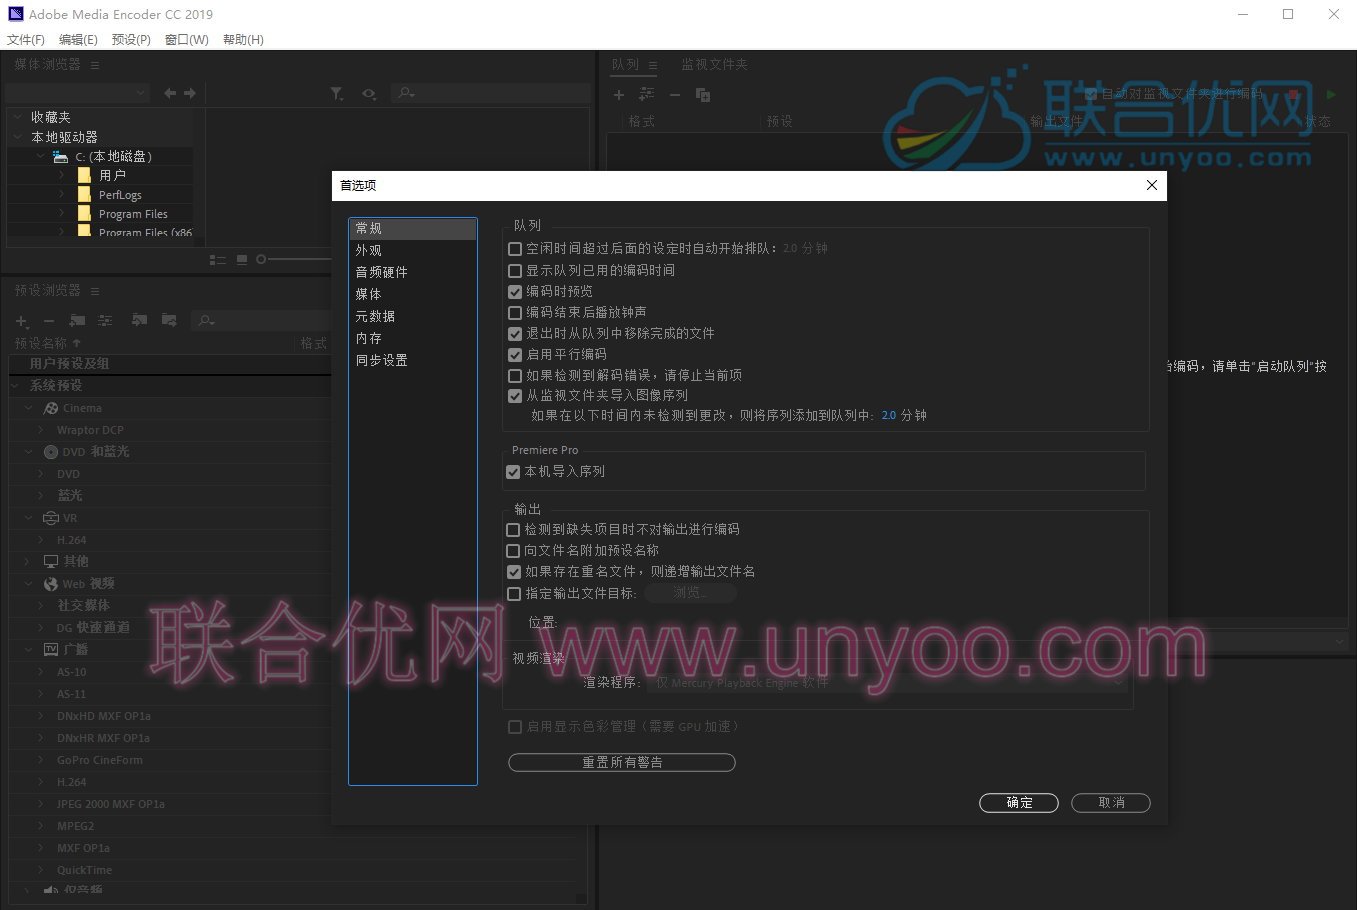Click the 重置所有警告 button
Screen dimensions: 1357x910
tap(622, 763)
